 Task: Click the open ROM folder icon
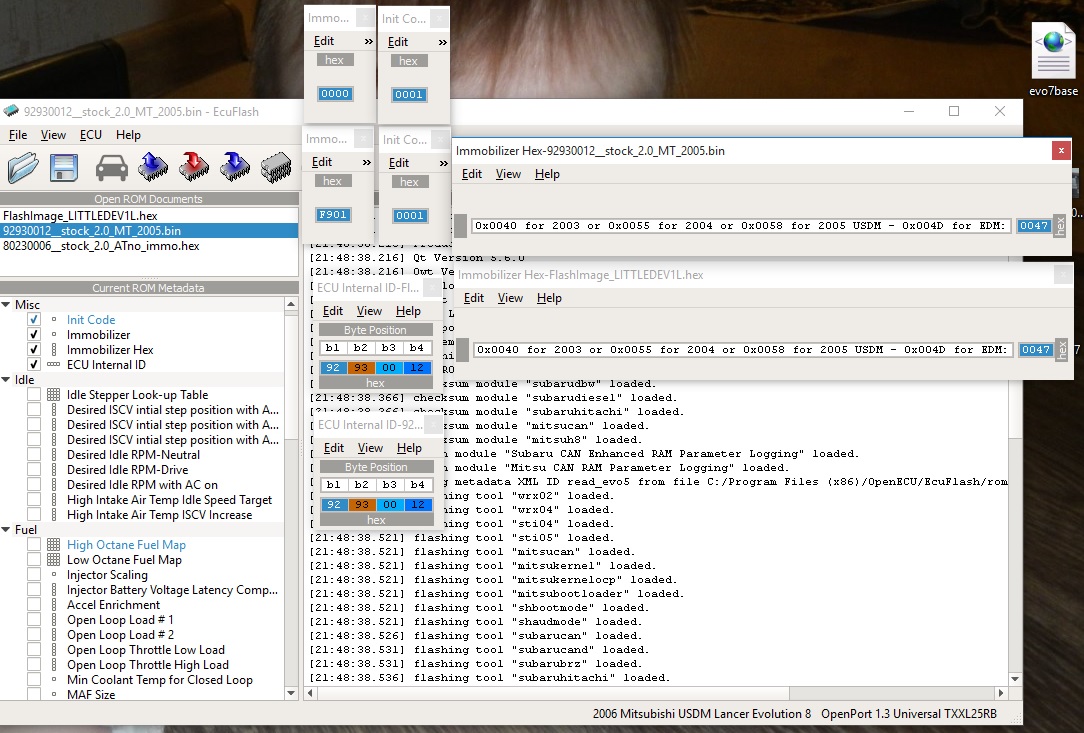pyautogui.click(x=23, y=167)
